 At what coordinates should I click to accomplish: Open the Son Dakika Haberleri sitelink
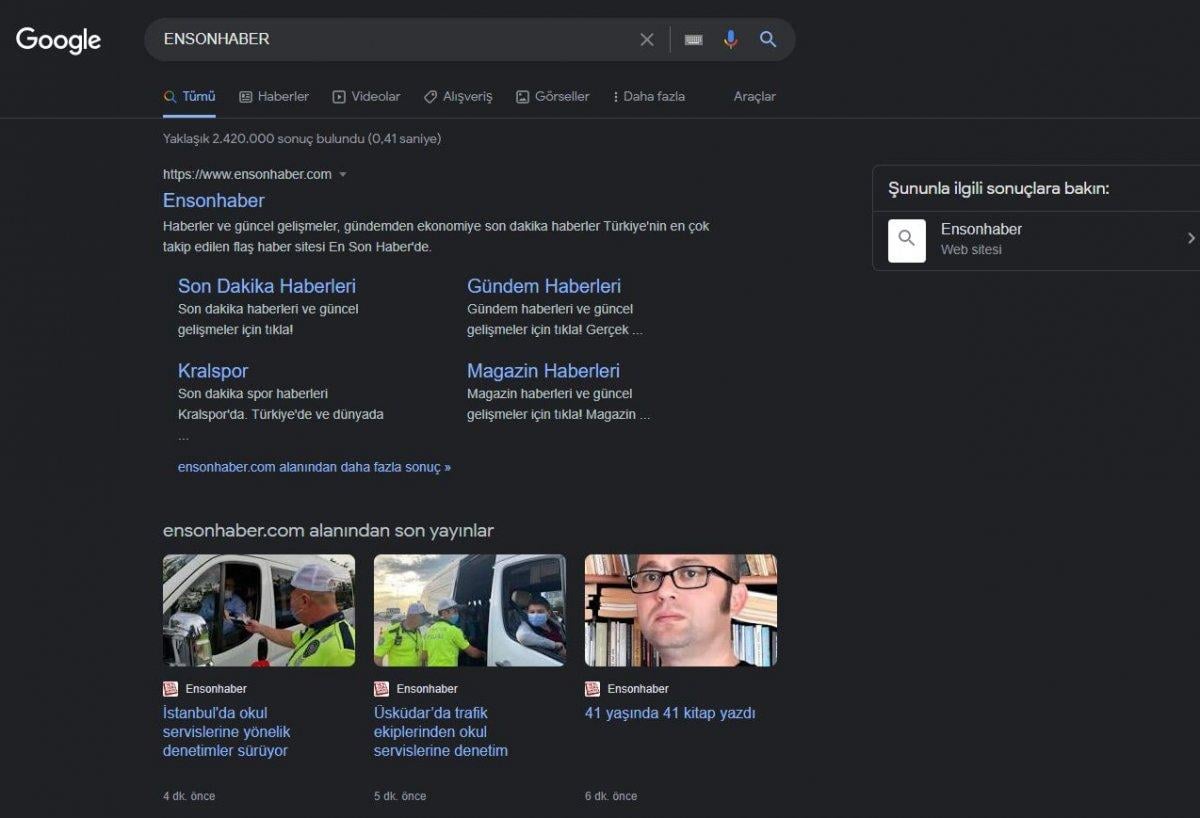(266, 285)
